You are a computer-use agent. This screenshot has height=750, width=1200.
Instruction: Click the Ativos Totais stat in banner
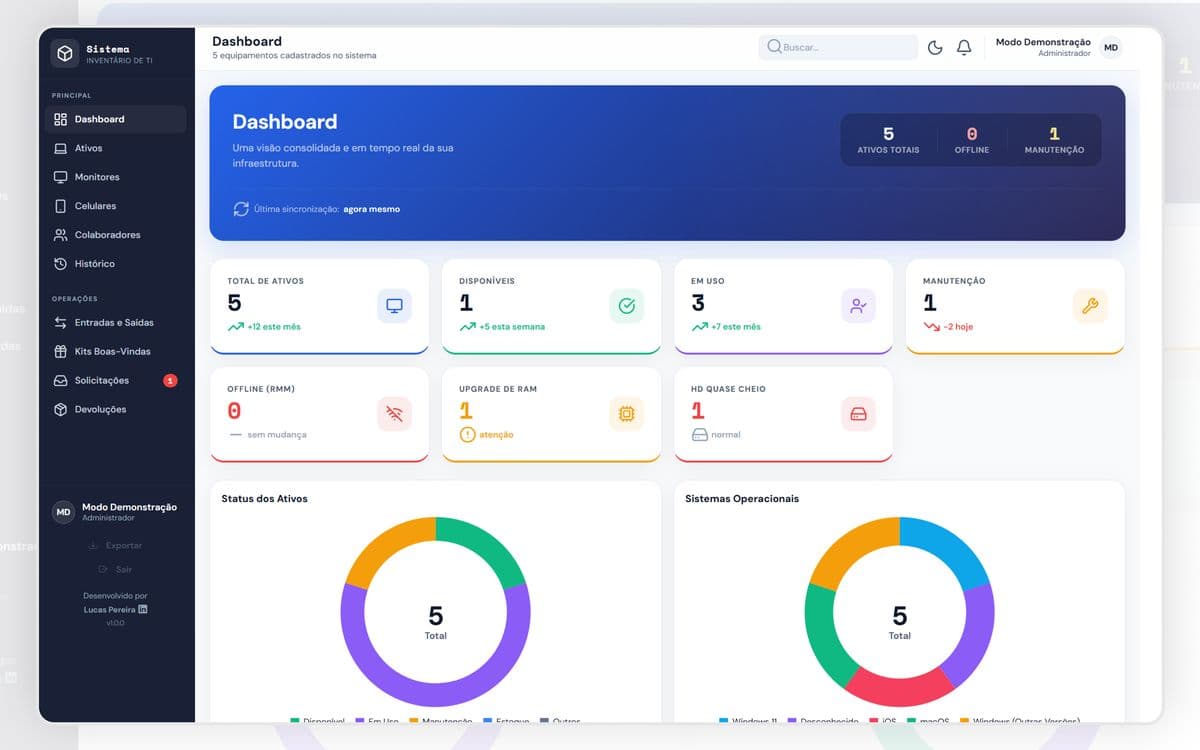tap(888, 140)
